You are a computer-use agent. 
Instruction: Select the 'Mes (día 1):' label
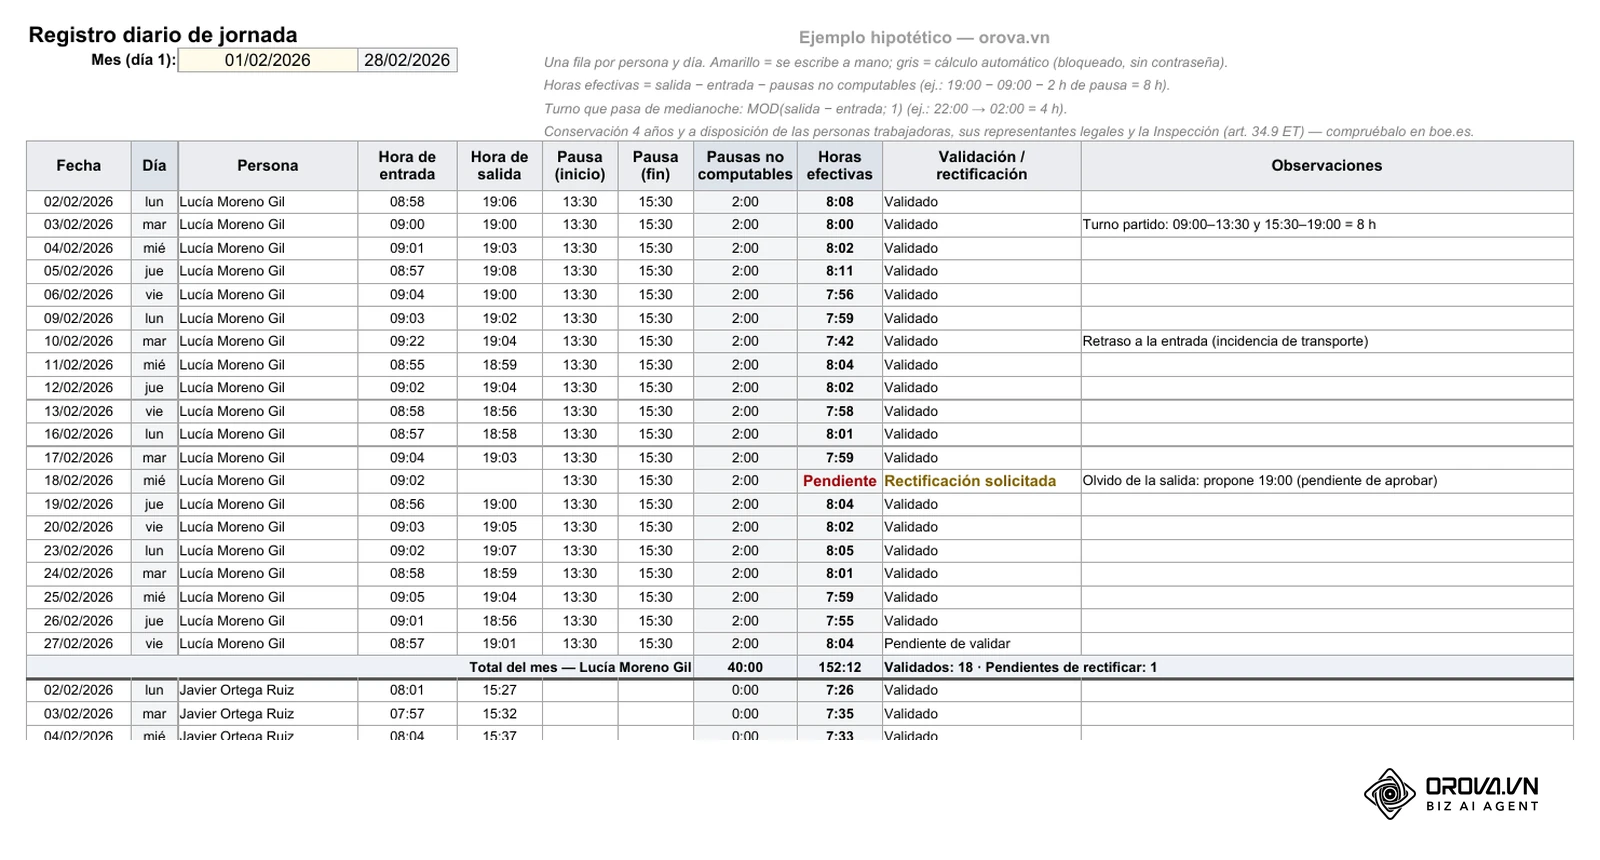click(133, 60)
